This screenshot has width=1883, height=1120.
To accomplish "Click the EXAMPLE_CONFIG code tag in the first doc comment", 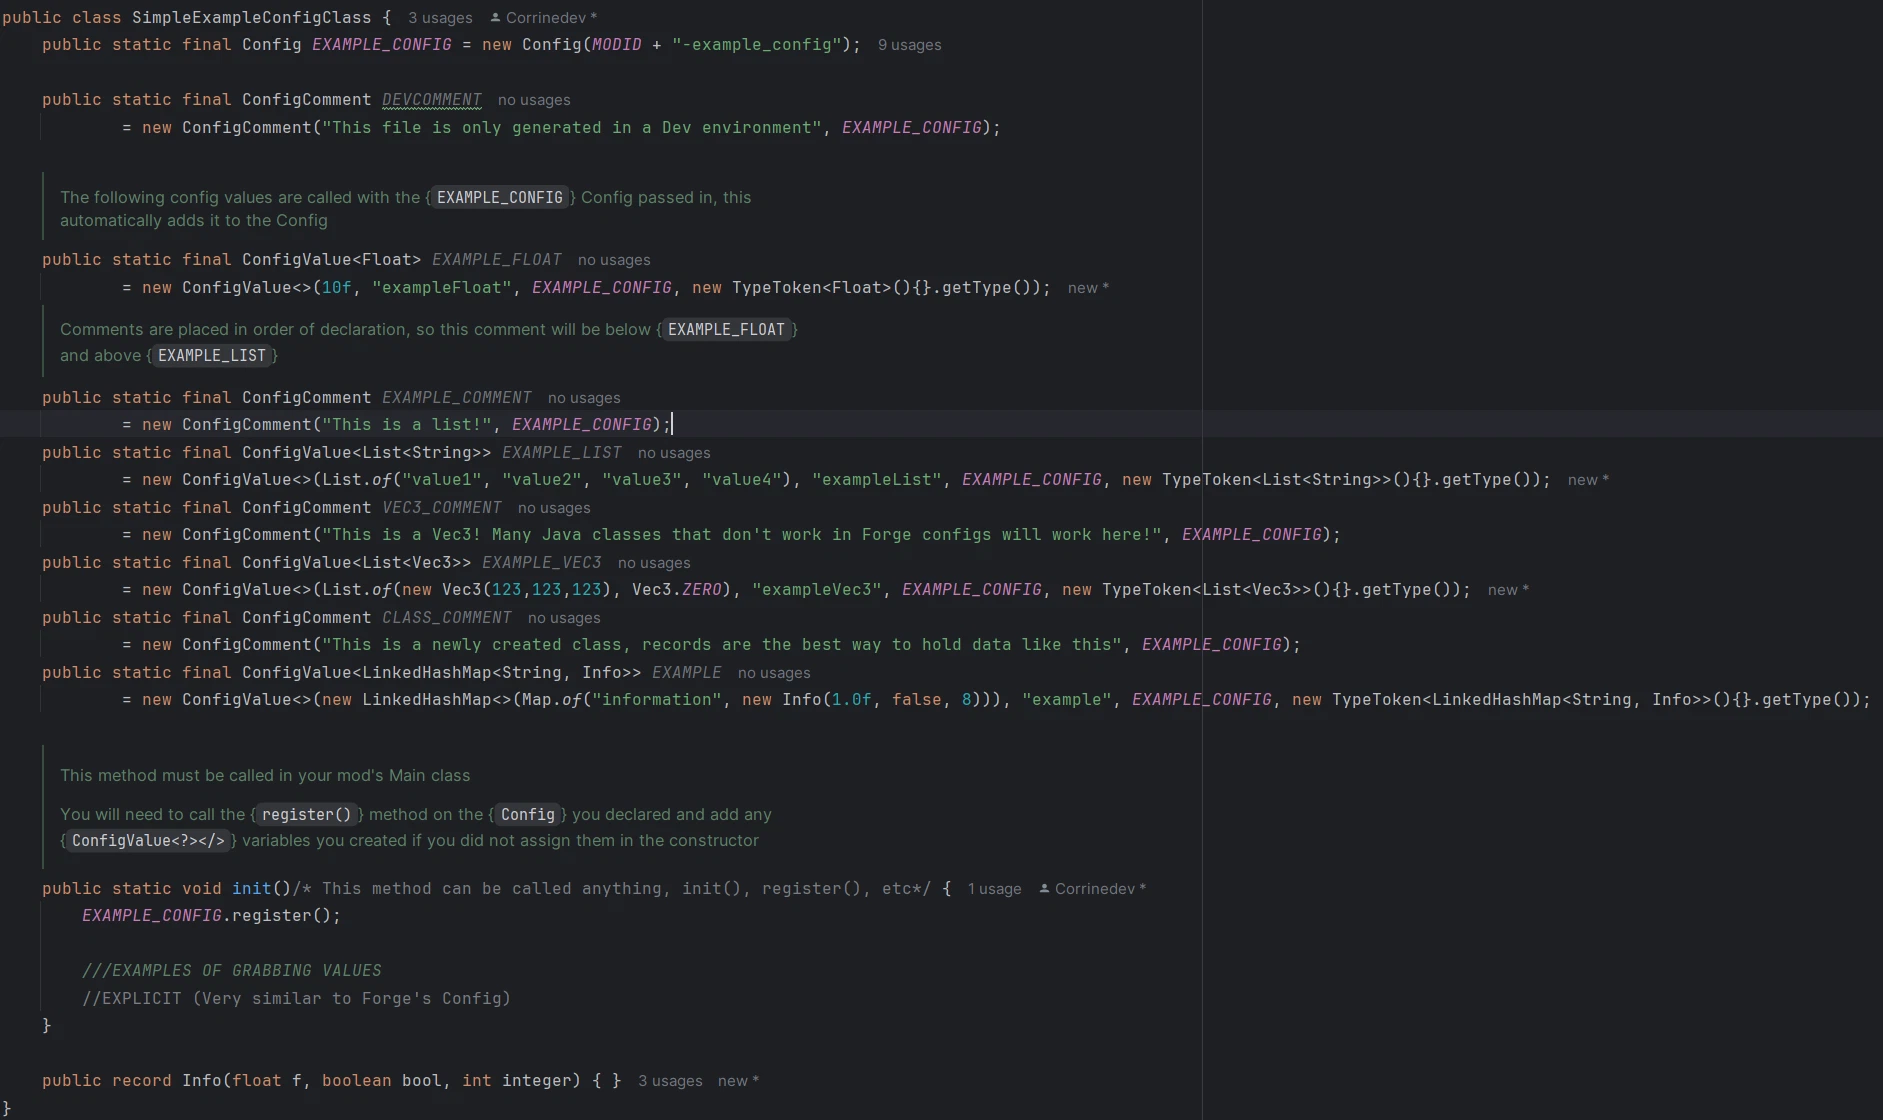I will 499,198.
